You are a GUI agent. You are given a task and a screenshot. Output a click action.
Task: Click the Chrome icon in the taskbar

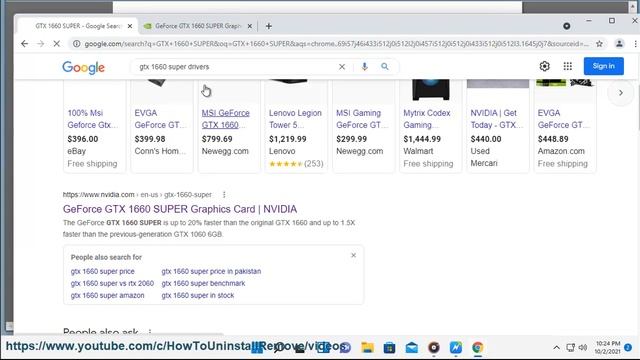[478, 347]
